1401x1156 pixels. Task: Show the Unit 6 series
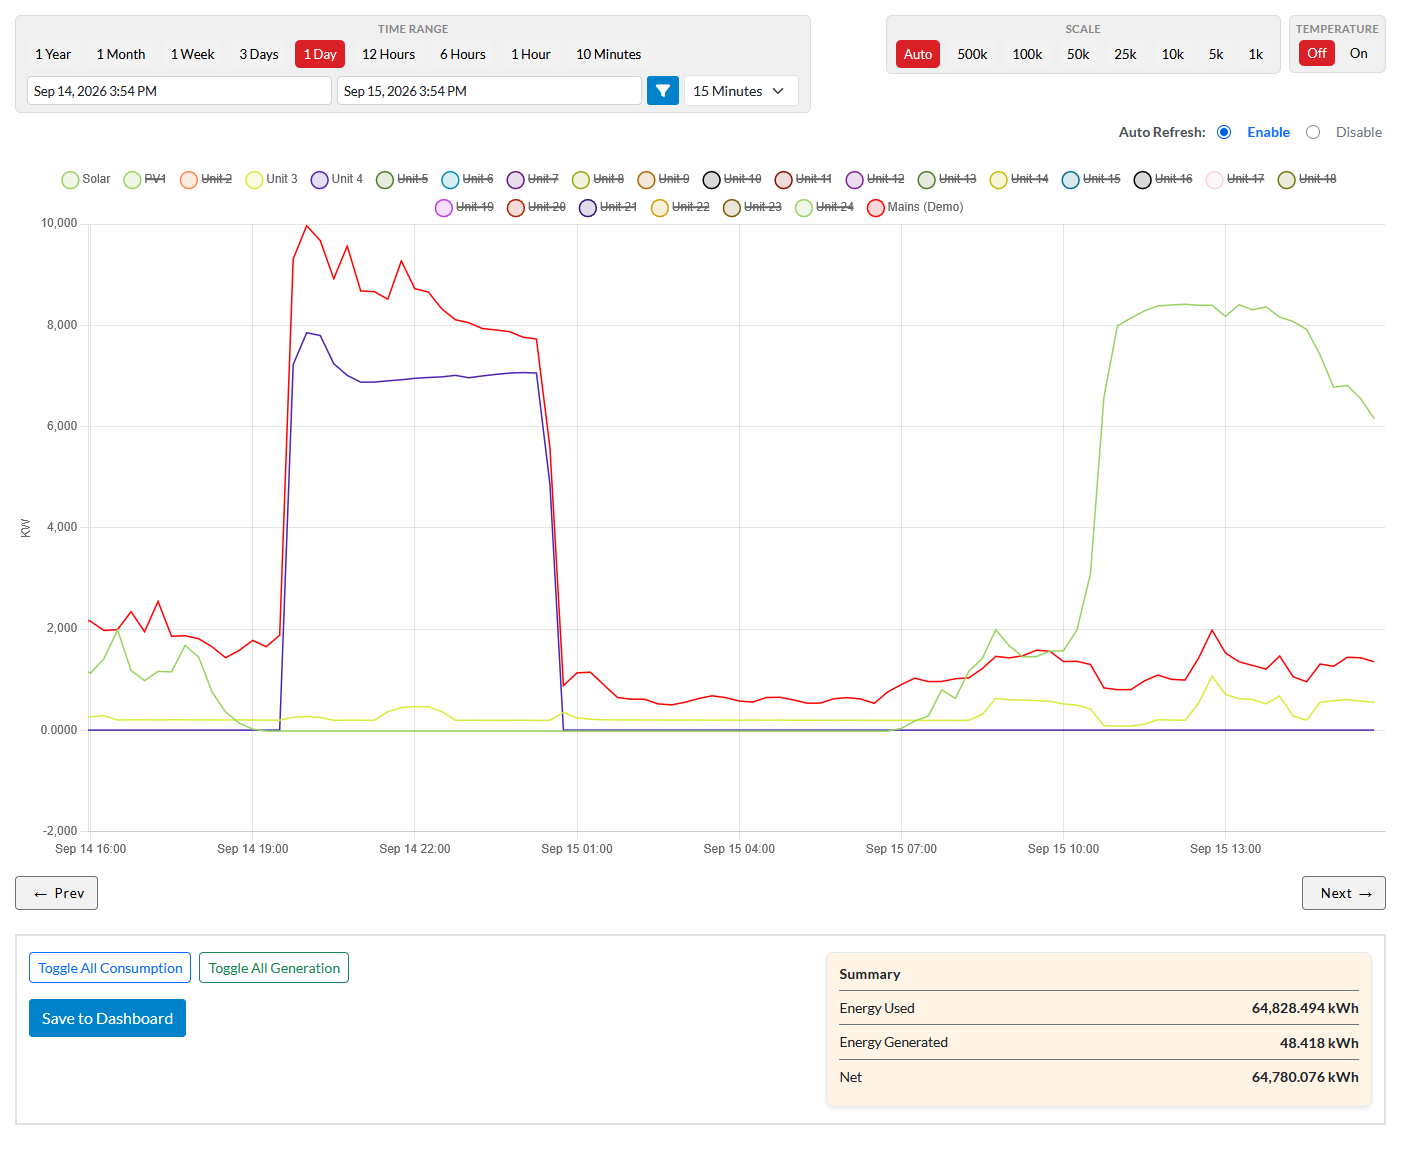467,180
